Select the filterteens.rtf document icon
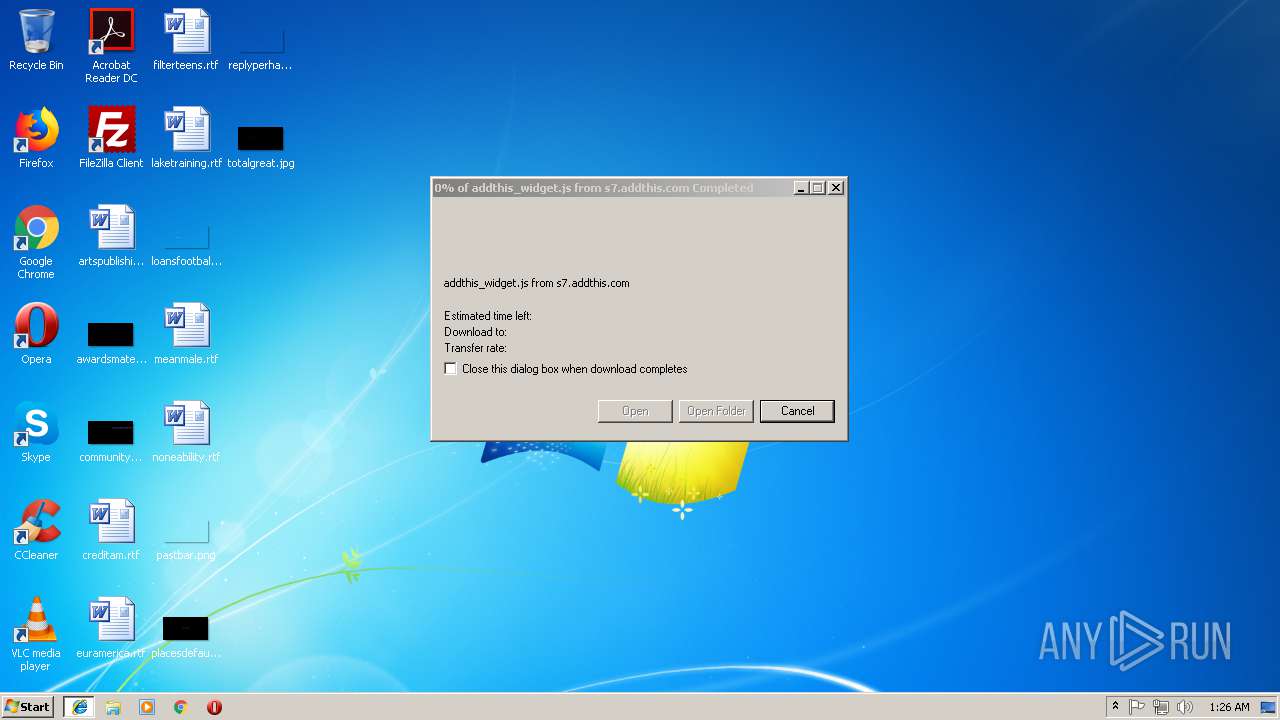 click(x=186, y=40)
